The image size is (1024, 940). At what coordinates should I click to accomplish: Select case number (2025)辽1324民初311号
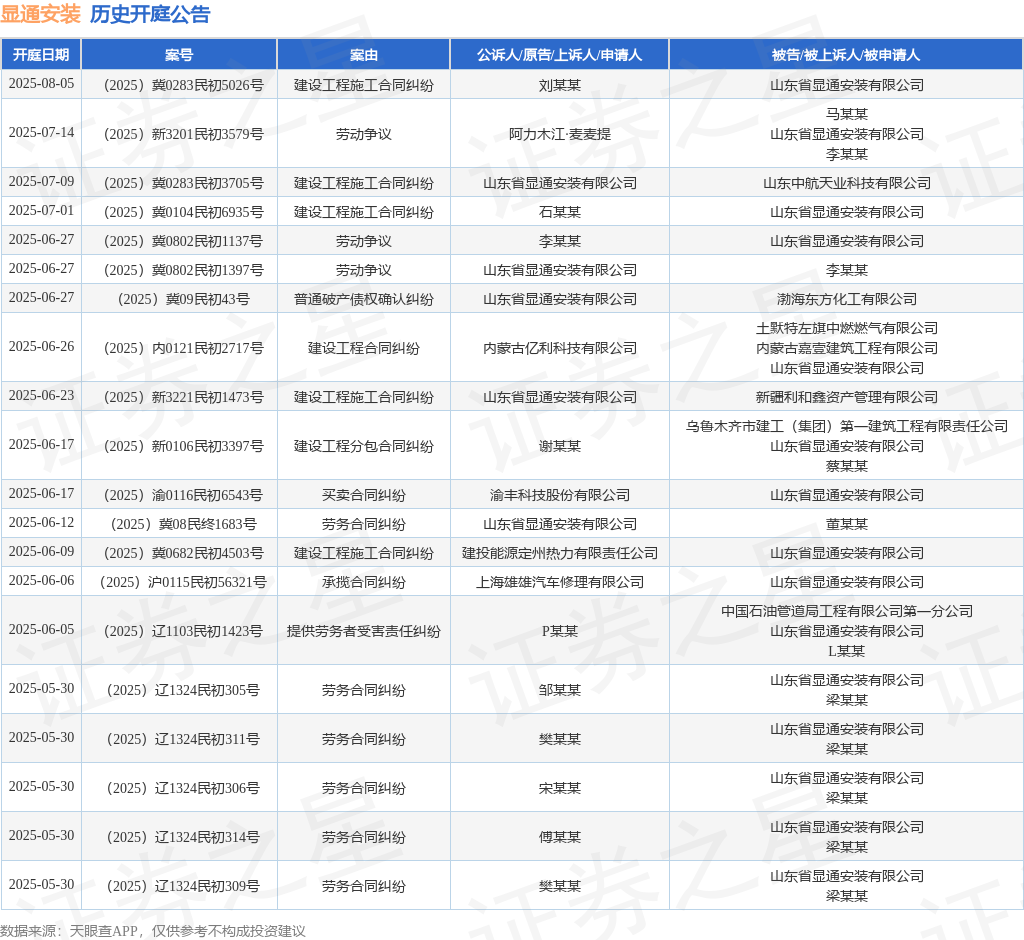(x=180, y=739)
